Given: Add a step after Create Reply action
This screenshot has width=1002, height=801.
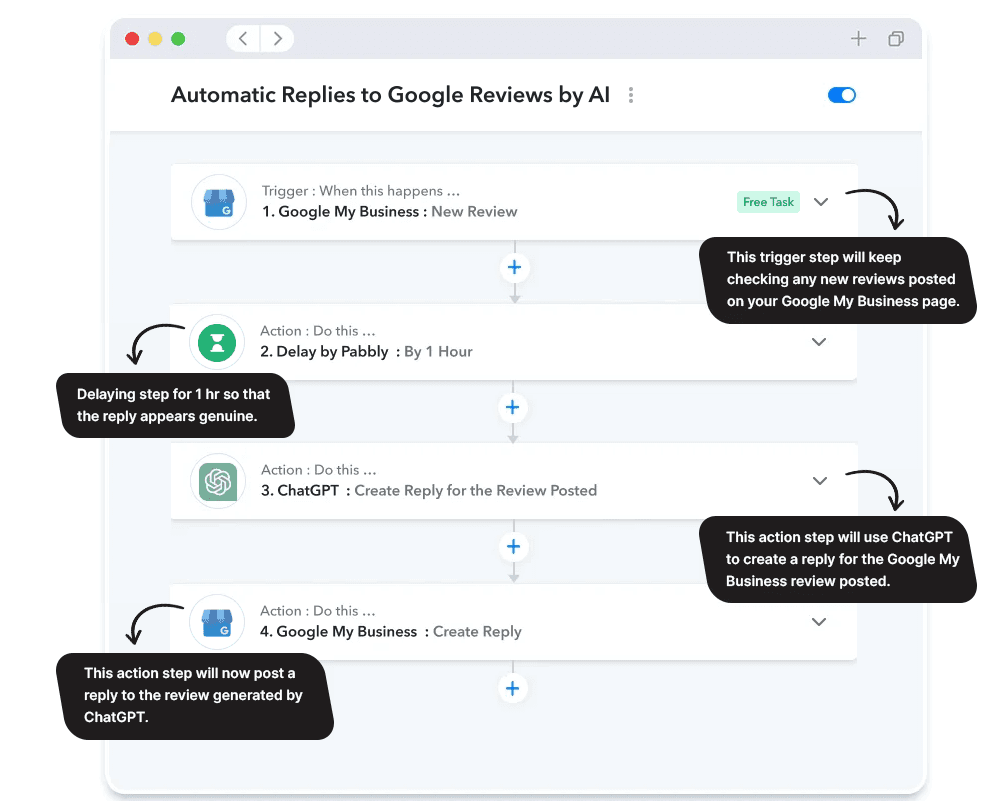Looking at the screenshot, I should 513,688.
